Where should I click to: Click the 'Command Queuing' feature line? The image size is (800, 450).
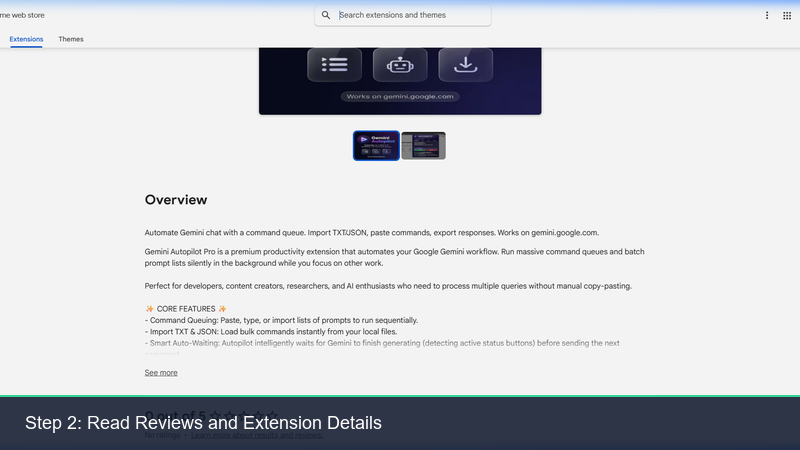coord(281,320)
